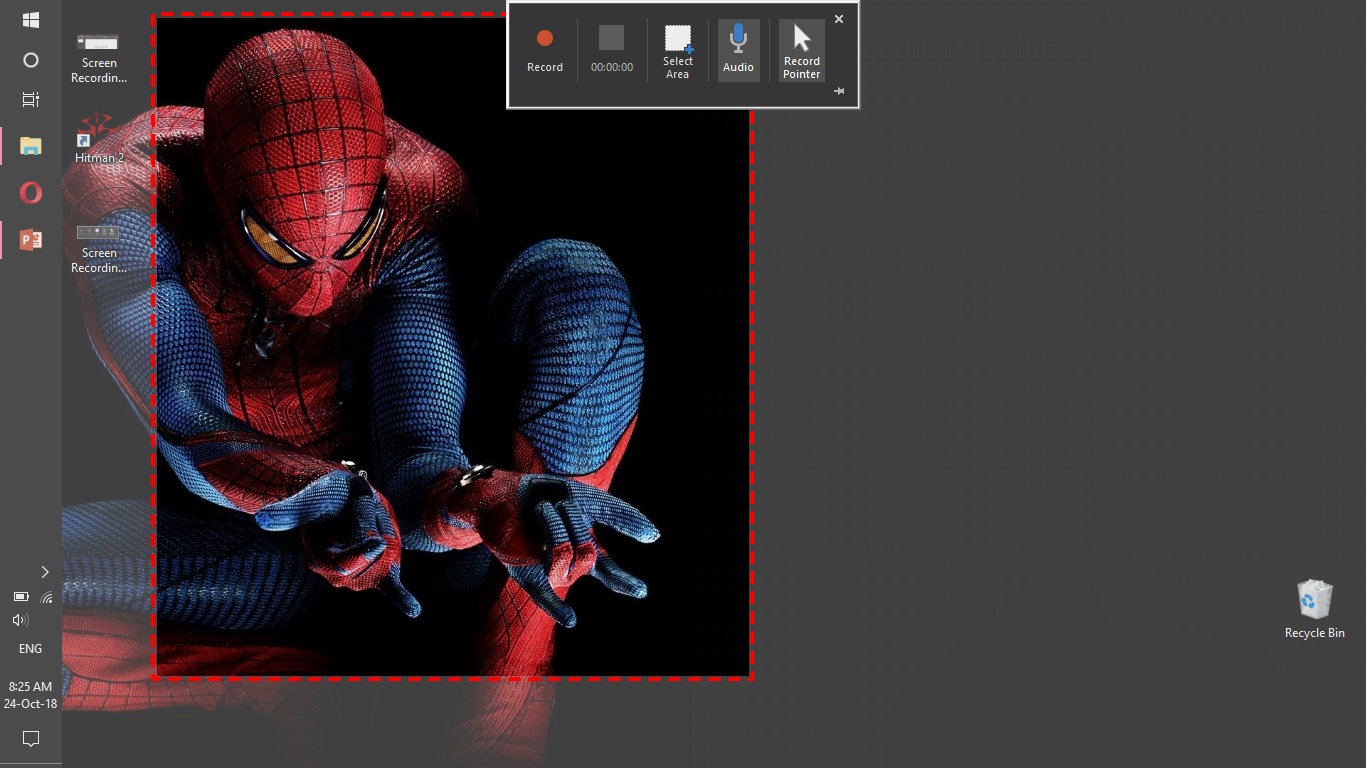Screen dimensions: 1366x768
Task: Start recording with the Record button
Action: tap(545, 50)
